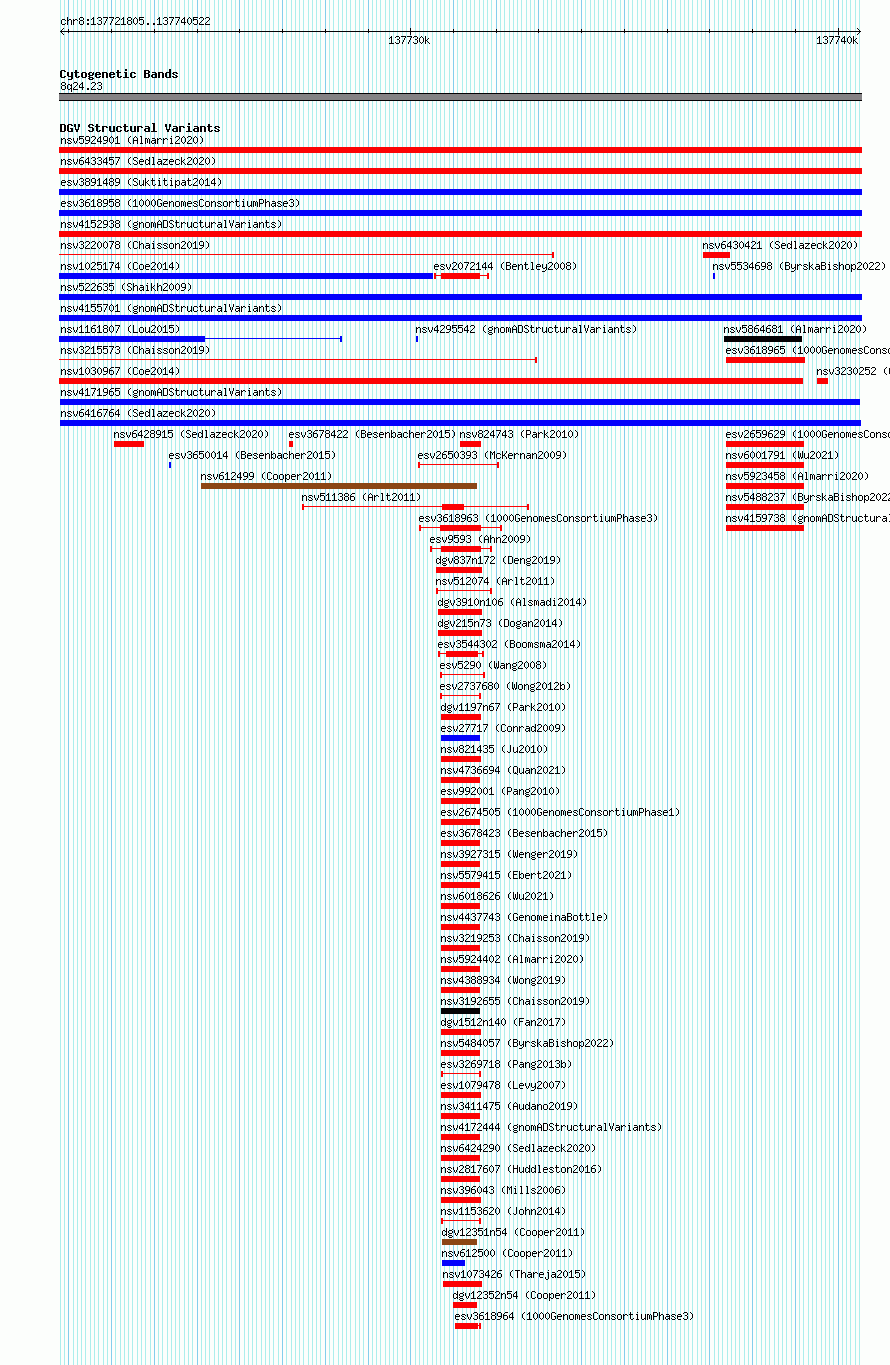
Task: Select nsv1073426 (Thareja2015) variant label
Action: (514, 1274)
